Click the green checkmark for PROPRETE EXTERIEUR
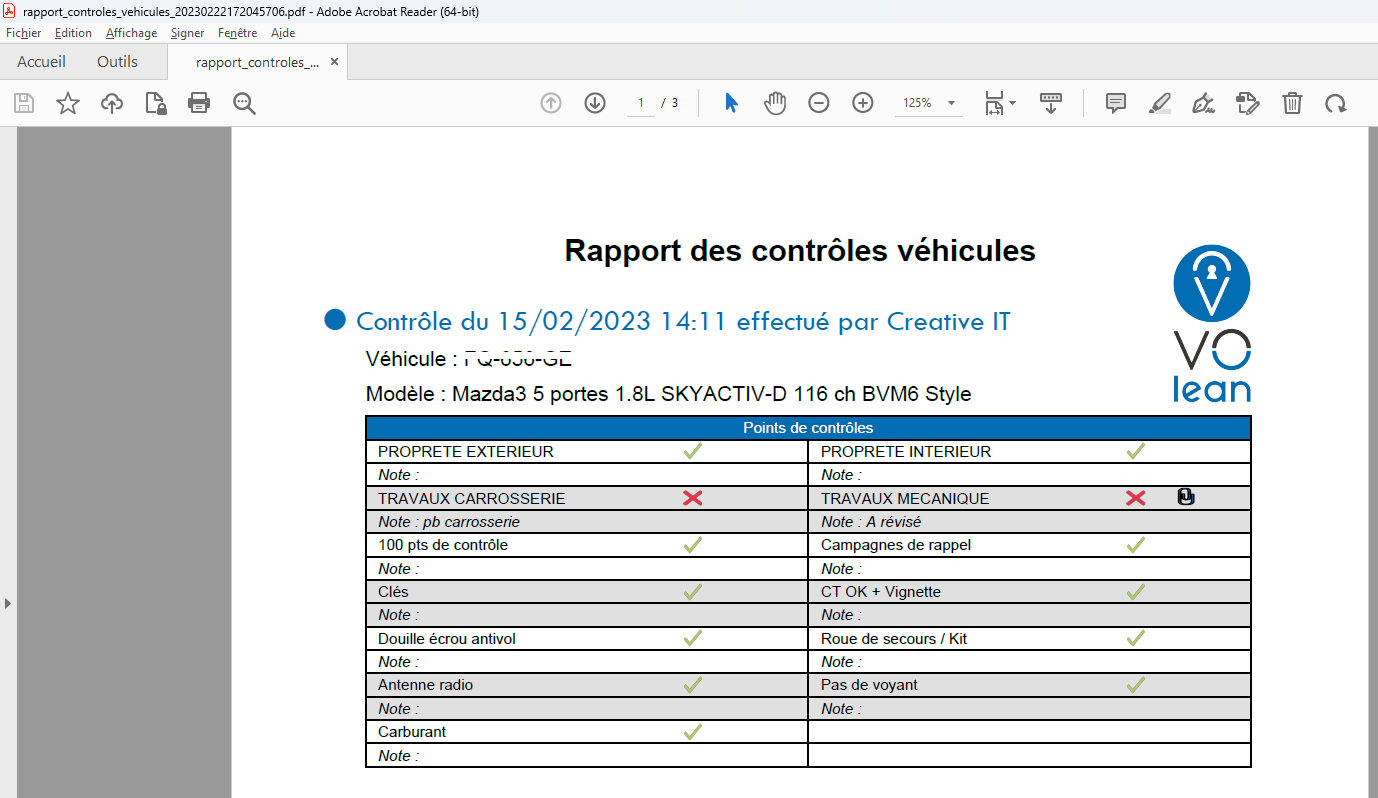The height and width of the screenshot is (798, 1378). pyautogui.click(x=692, y=451)
